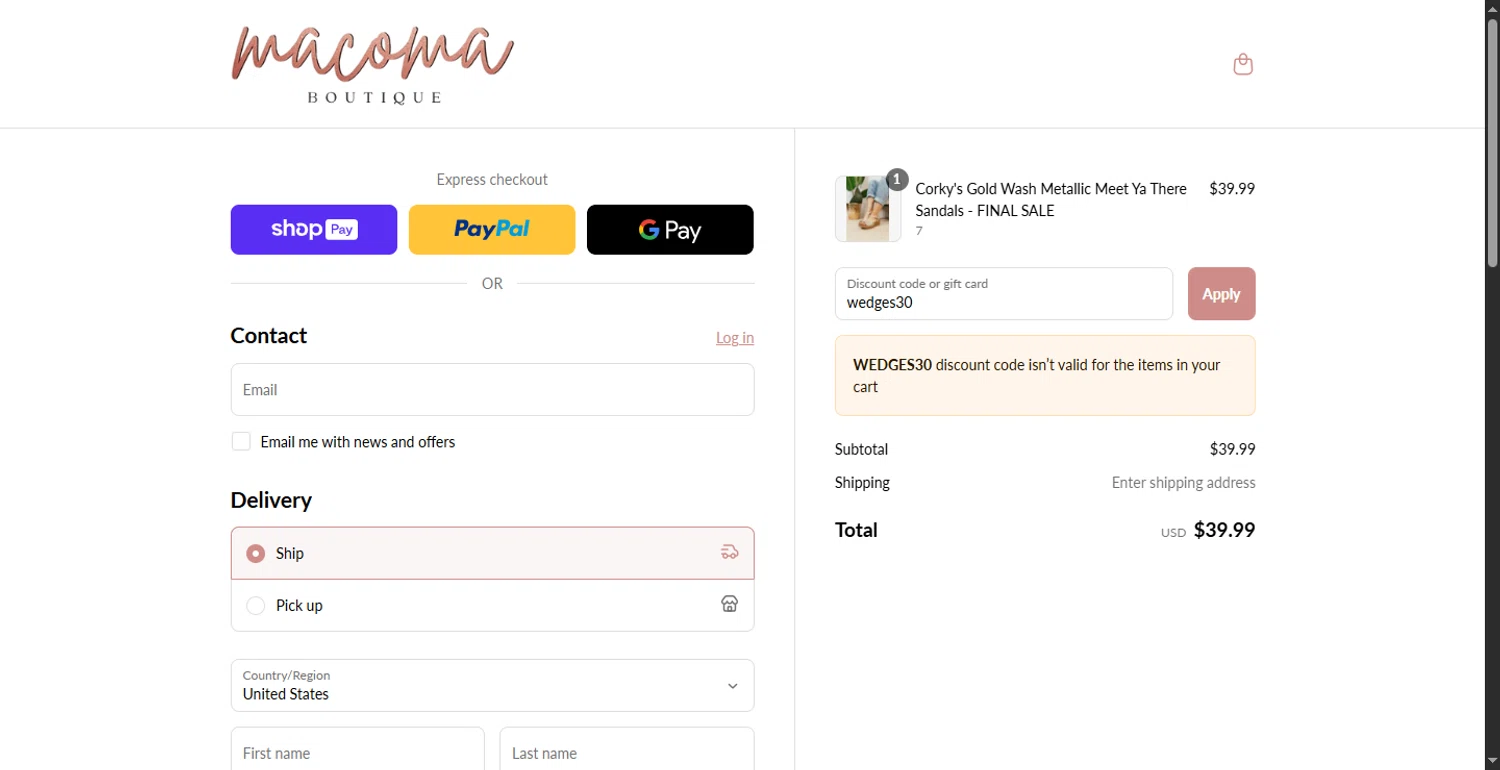Image resolution: width=1500 pixels, height=770 pixels.
Task: Open the shopping bag cart icon
Action: 1243,64
